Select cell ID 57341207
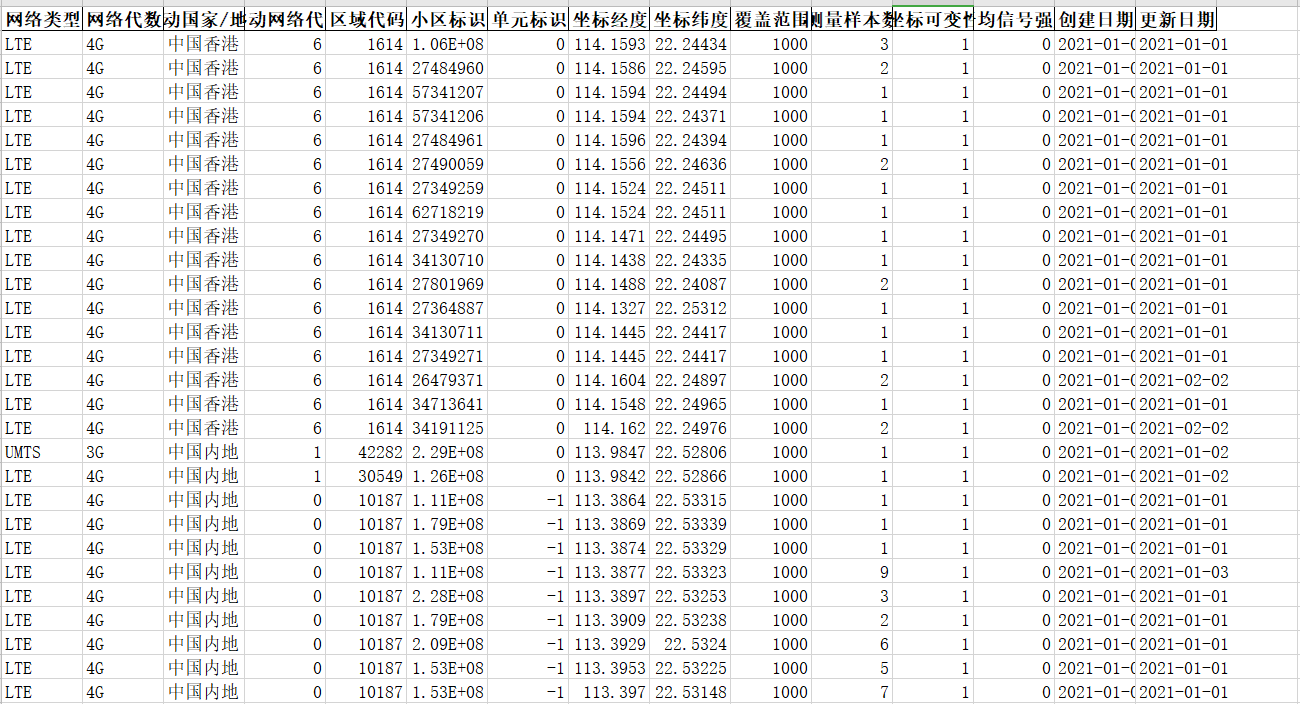This screenshot has width=1300, height=704. coord(447,92)
